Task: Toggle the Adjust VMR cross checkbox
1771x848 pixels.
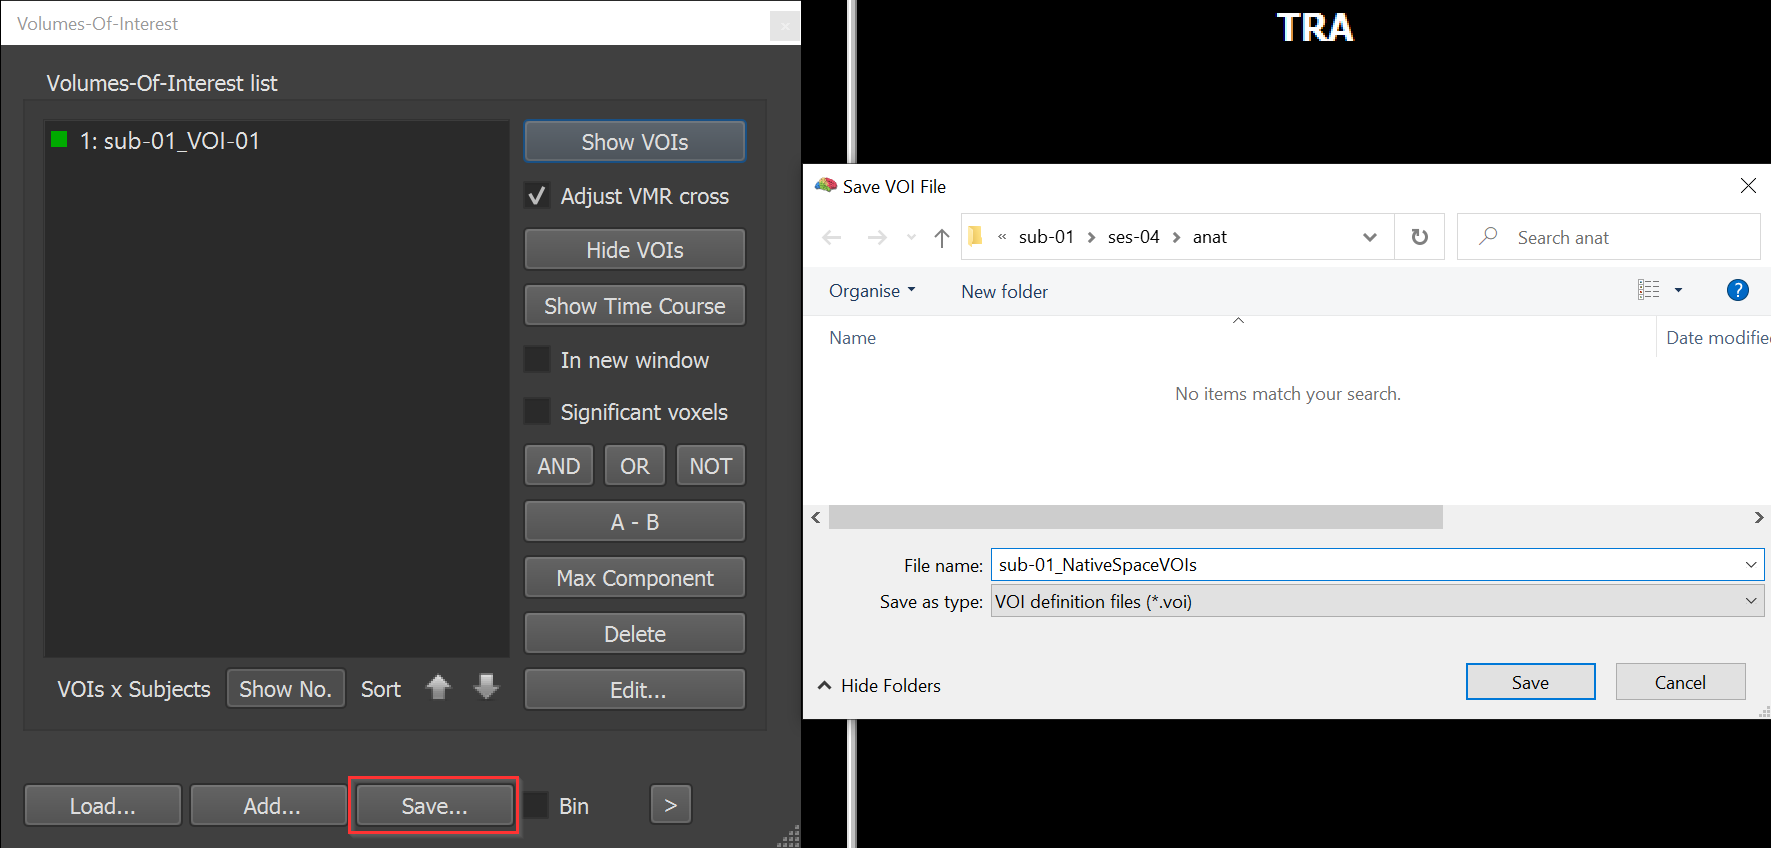Action: [x=537, y=195]
